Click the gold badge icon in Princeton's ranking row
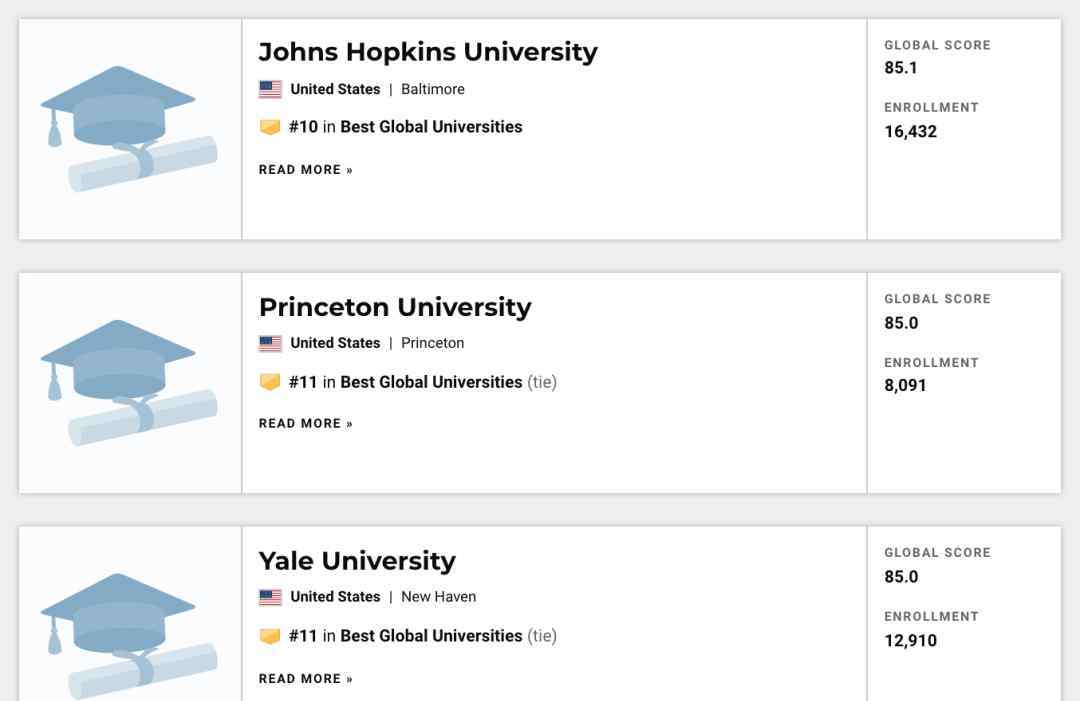 [x=270, y=381]
